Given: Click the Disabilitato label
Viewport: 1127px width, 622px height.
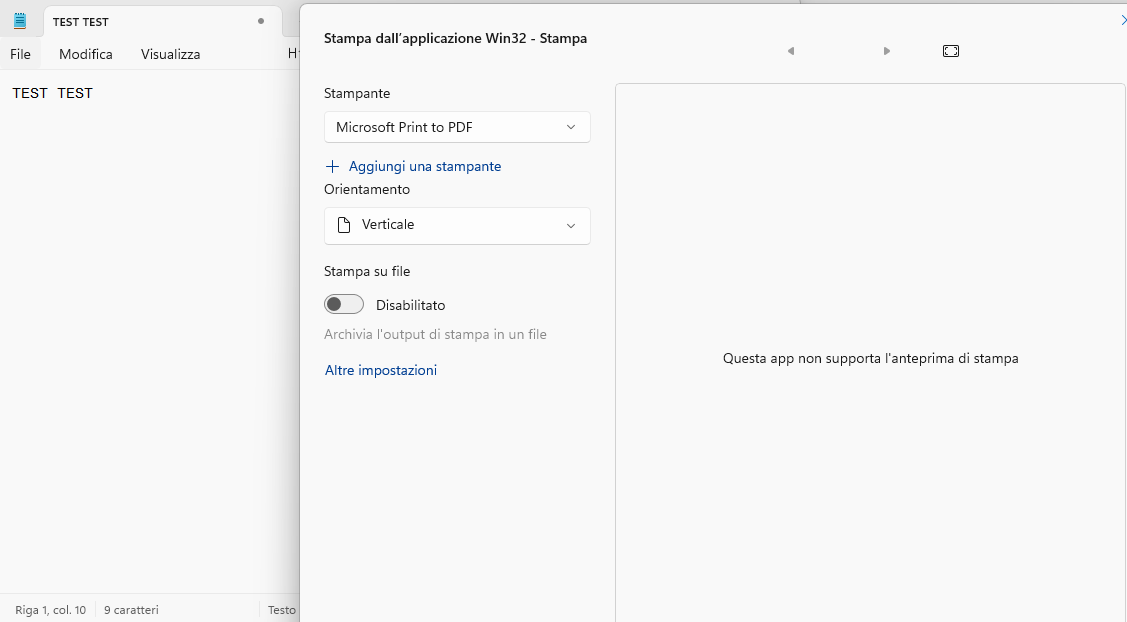Looking at the screenshot, I should pyautogui.click(x=410, y=305).
